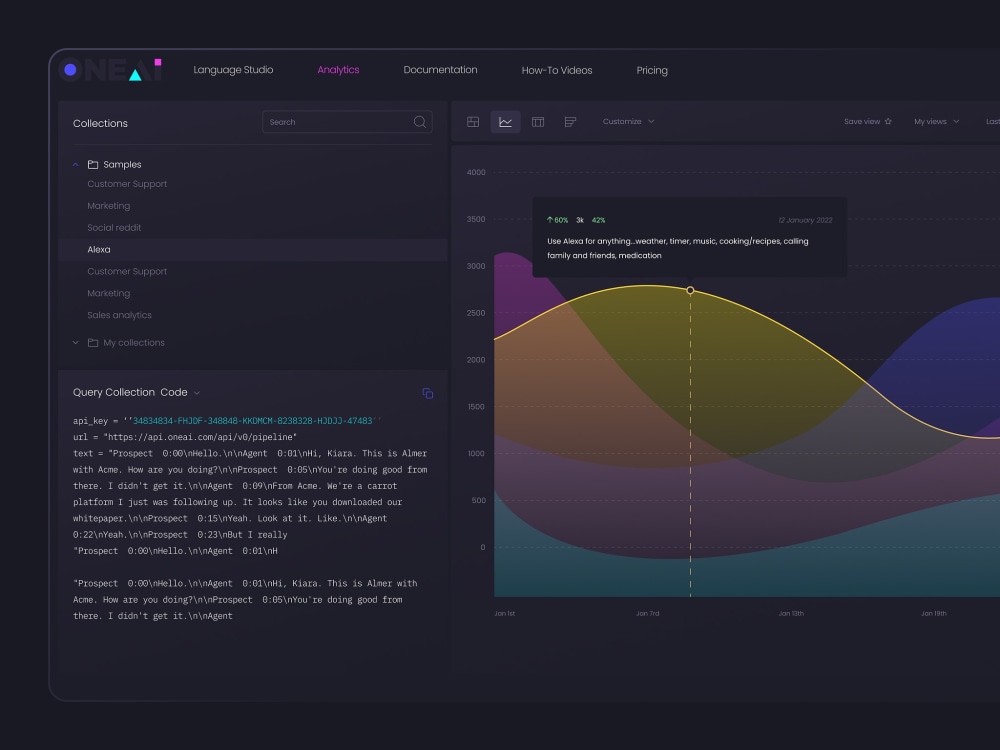Switch to the list bars view
This screenshot has height=750, width=1000.
pyautogui.click(x=571, y=122)
